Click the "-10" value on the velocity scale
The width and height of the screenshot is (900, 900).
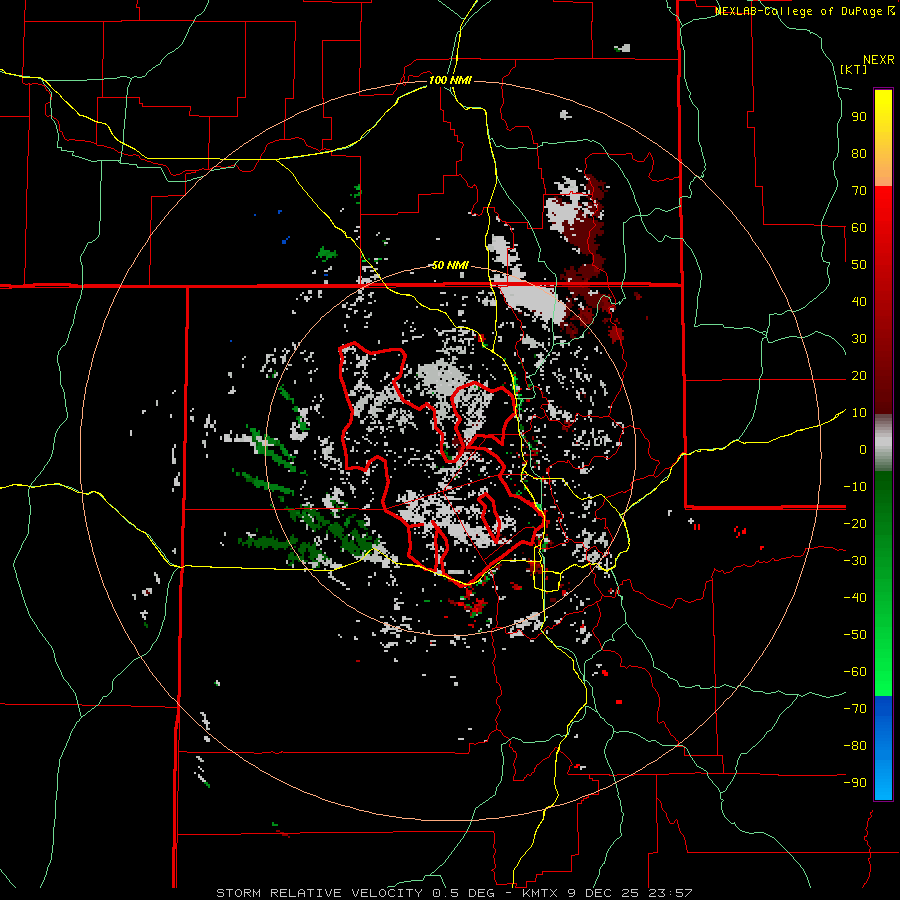point(855,487)
